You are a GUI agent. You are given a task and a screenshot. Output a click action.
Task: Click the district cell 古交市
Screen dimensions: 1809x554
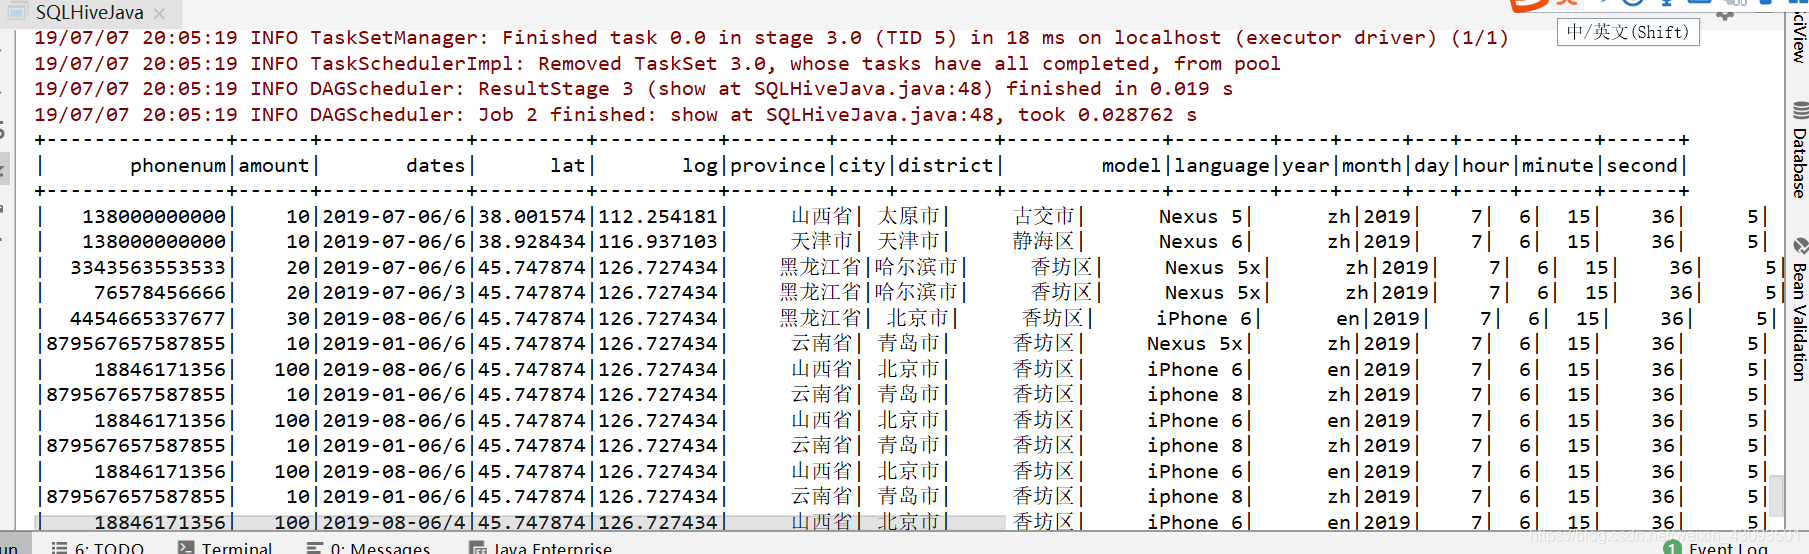(1044, 217)
